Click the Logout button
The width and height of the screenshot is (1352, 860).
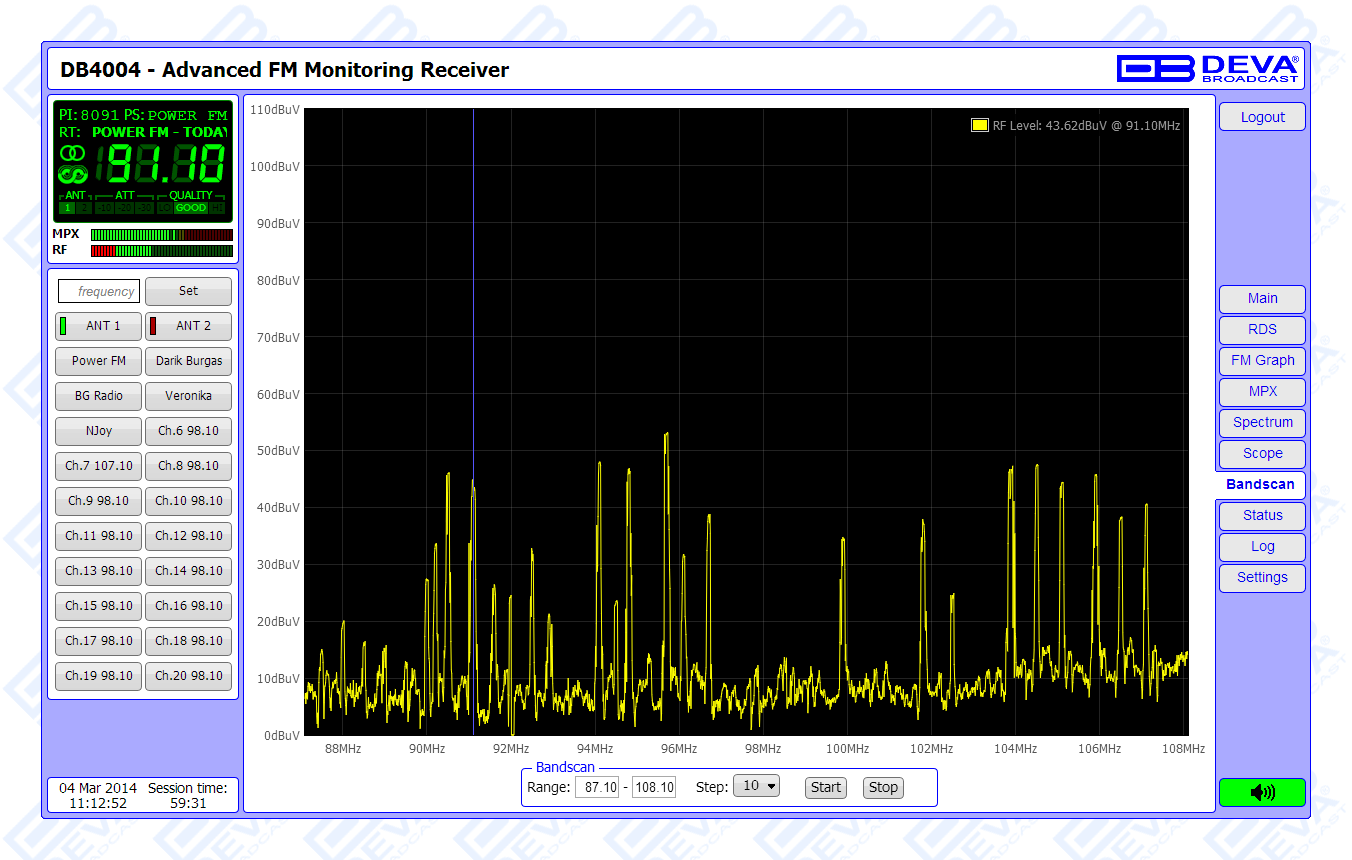[1262, 117]
